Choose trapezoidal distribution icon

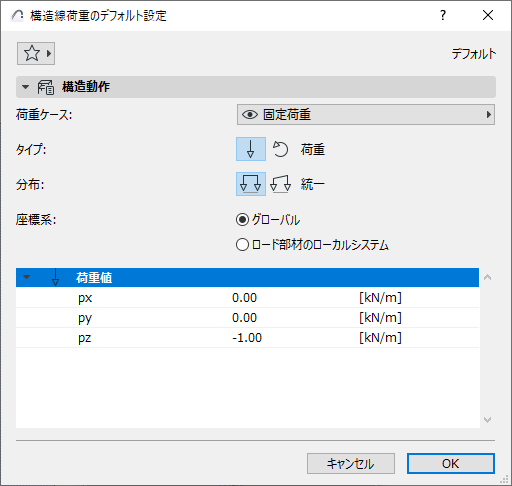[280, 184]
